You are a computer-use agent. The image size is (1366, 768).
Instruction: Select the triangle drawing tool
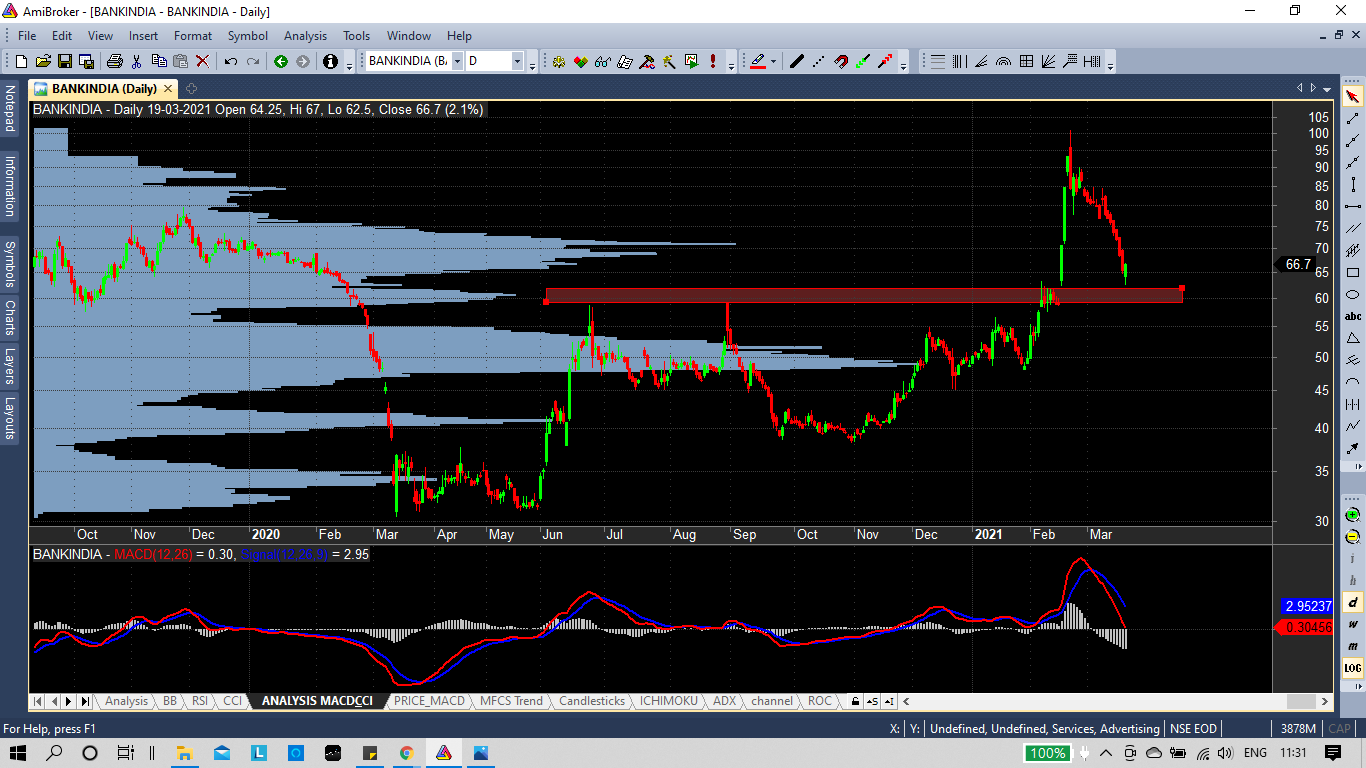1353,338
